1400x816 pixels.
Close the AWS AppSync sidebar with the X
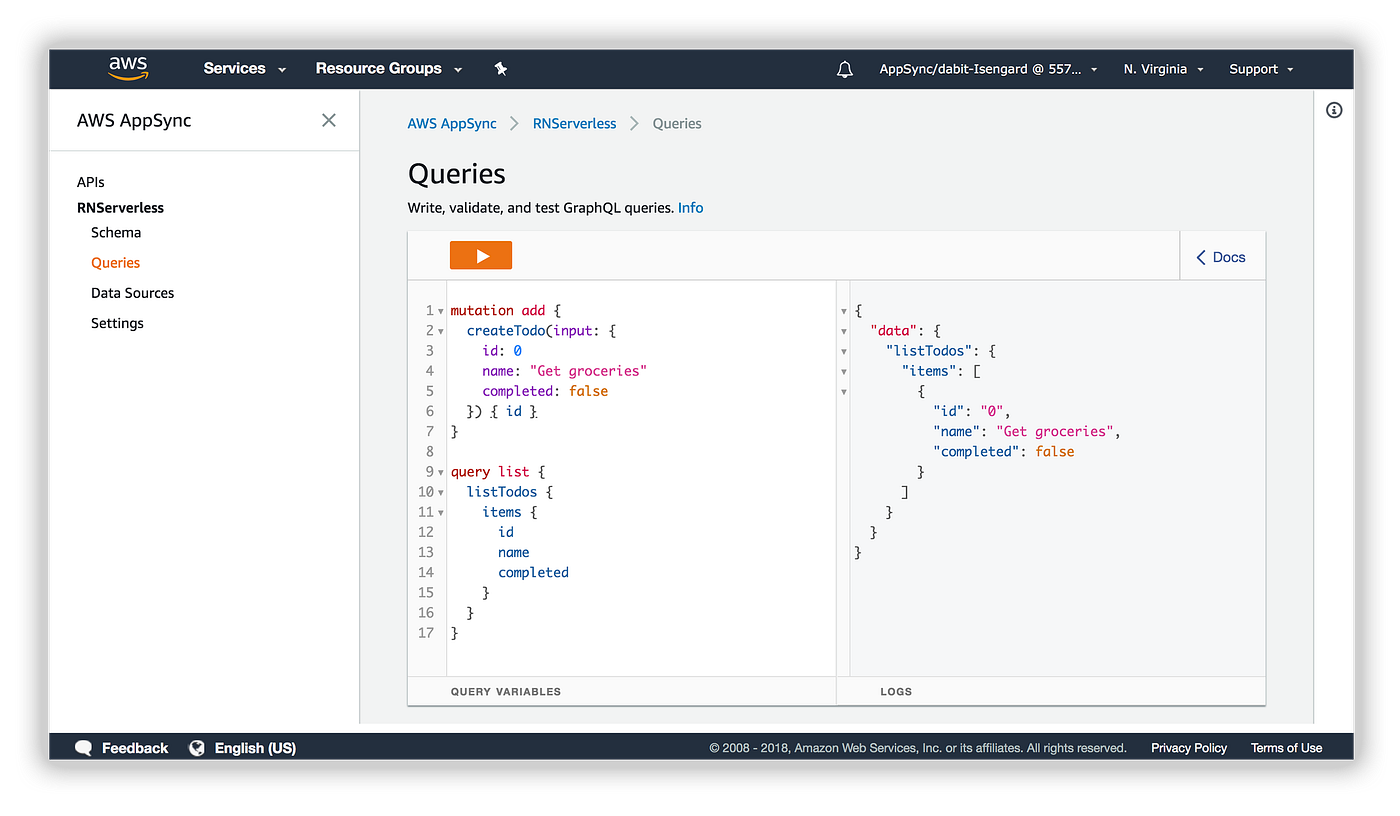click(x=328, y=120)
